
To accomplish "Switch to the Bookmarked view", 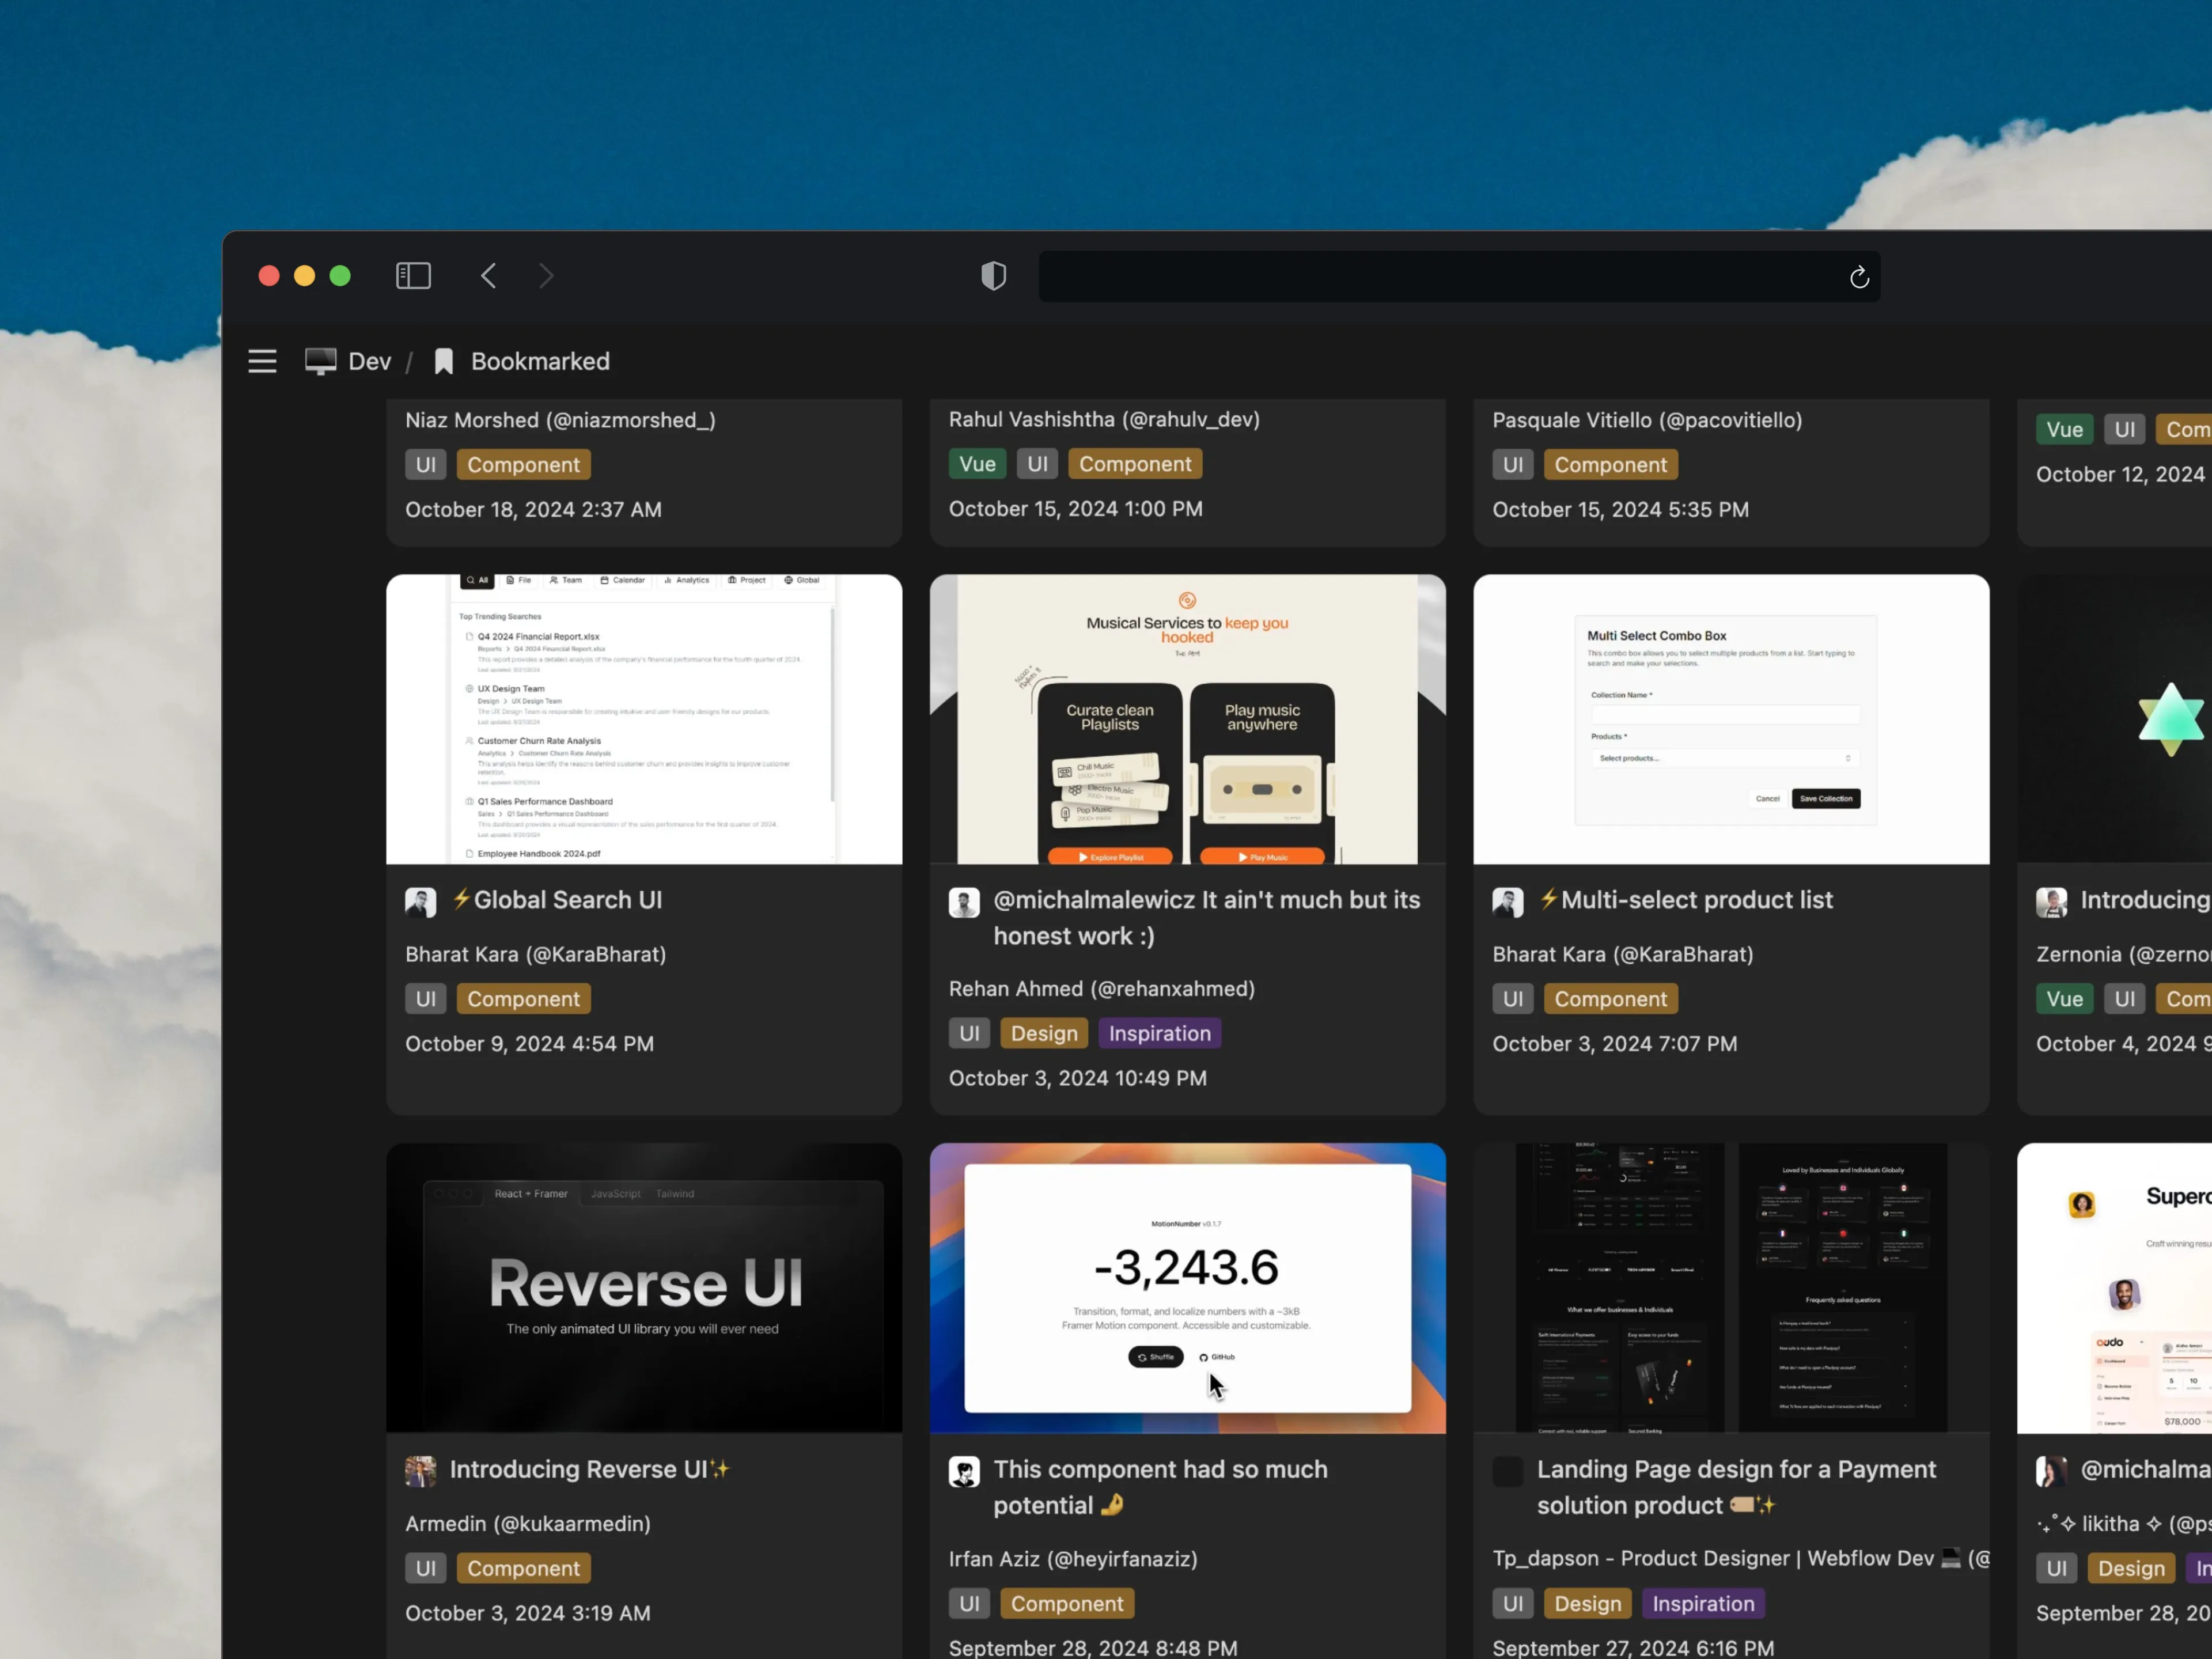I will [x=540, y=361].
